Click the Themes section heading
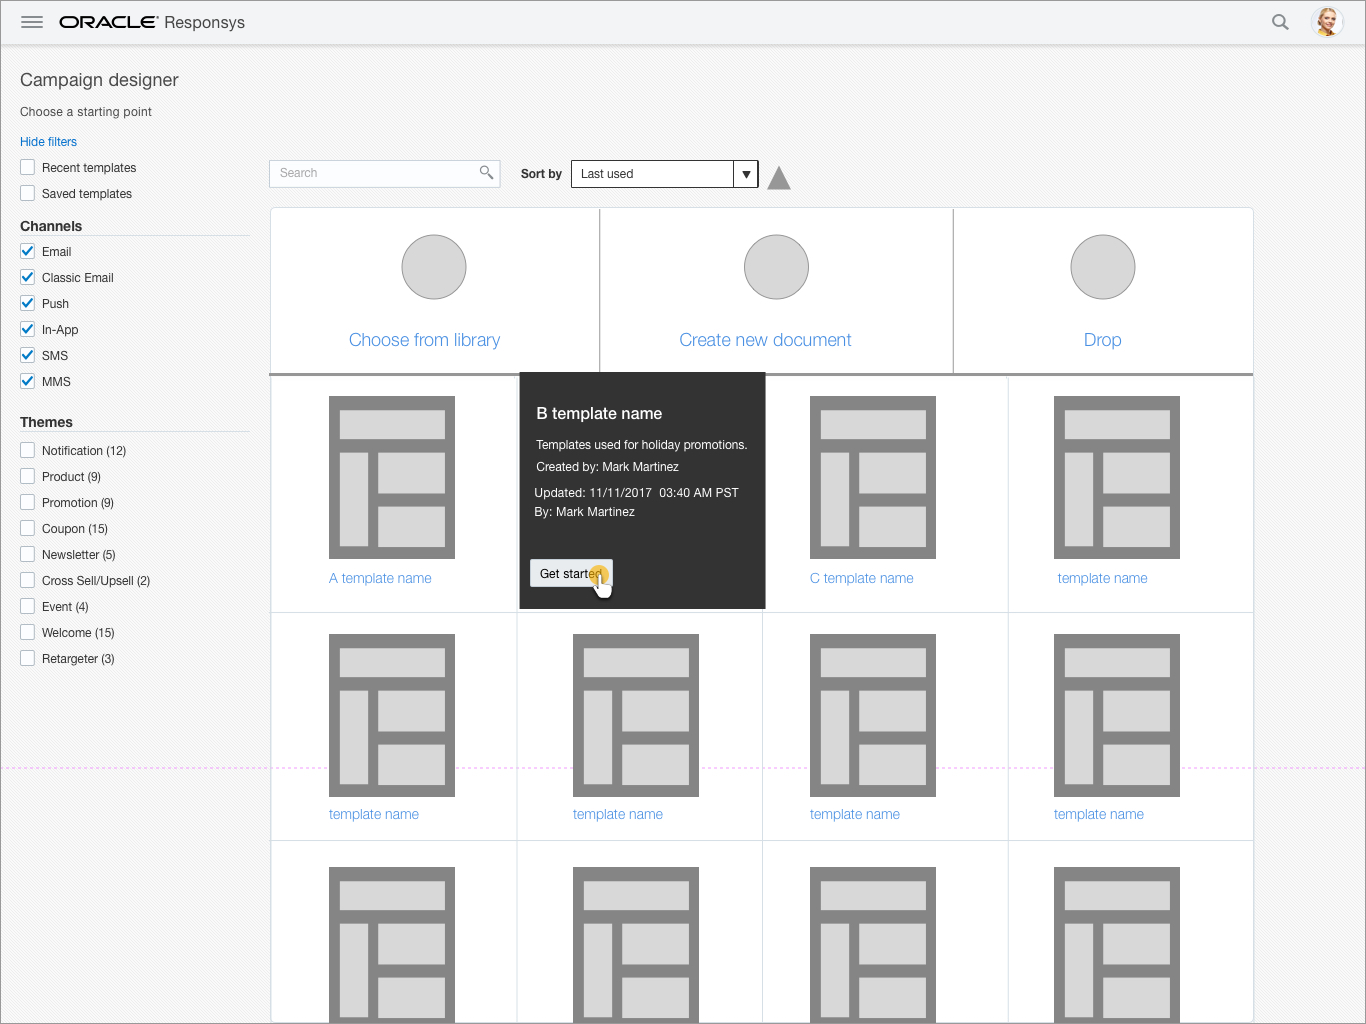This screenshot has width=1366, height=1024. coord(46,422)
